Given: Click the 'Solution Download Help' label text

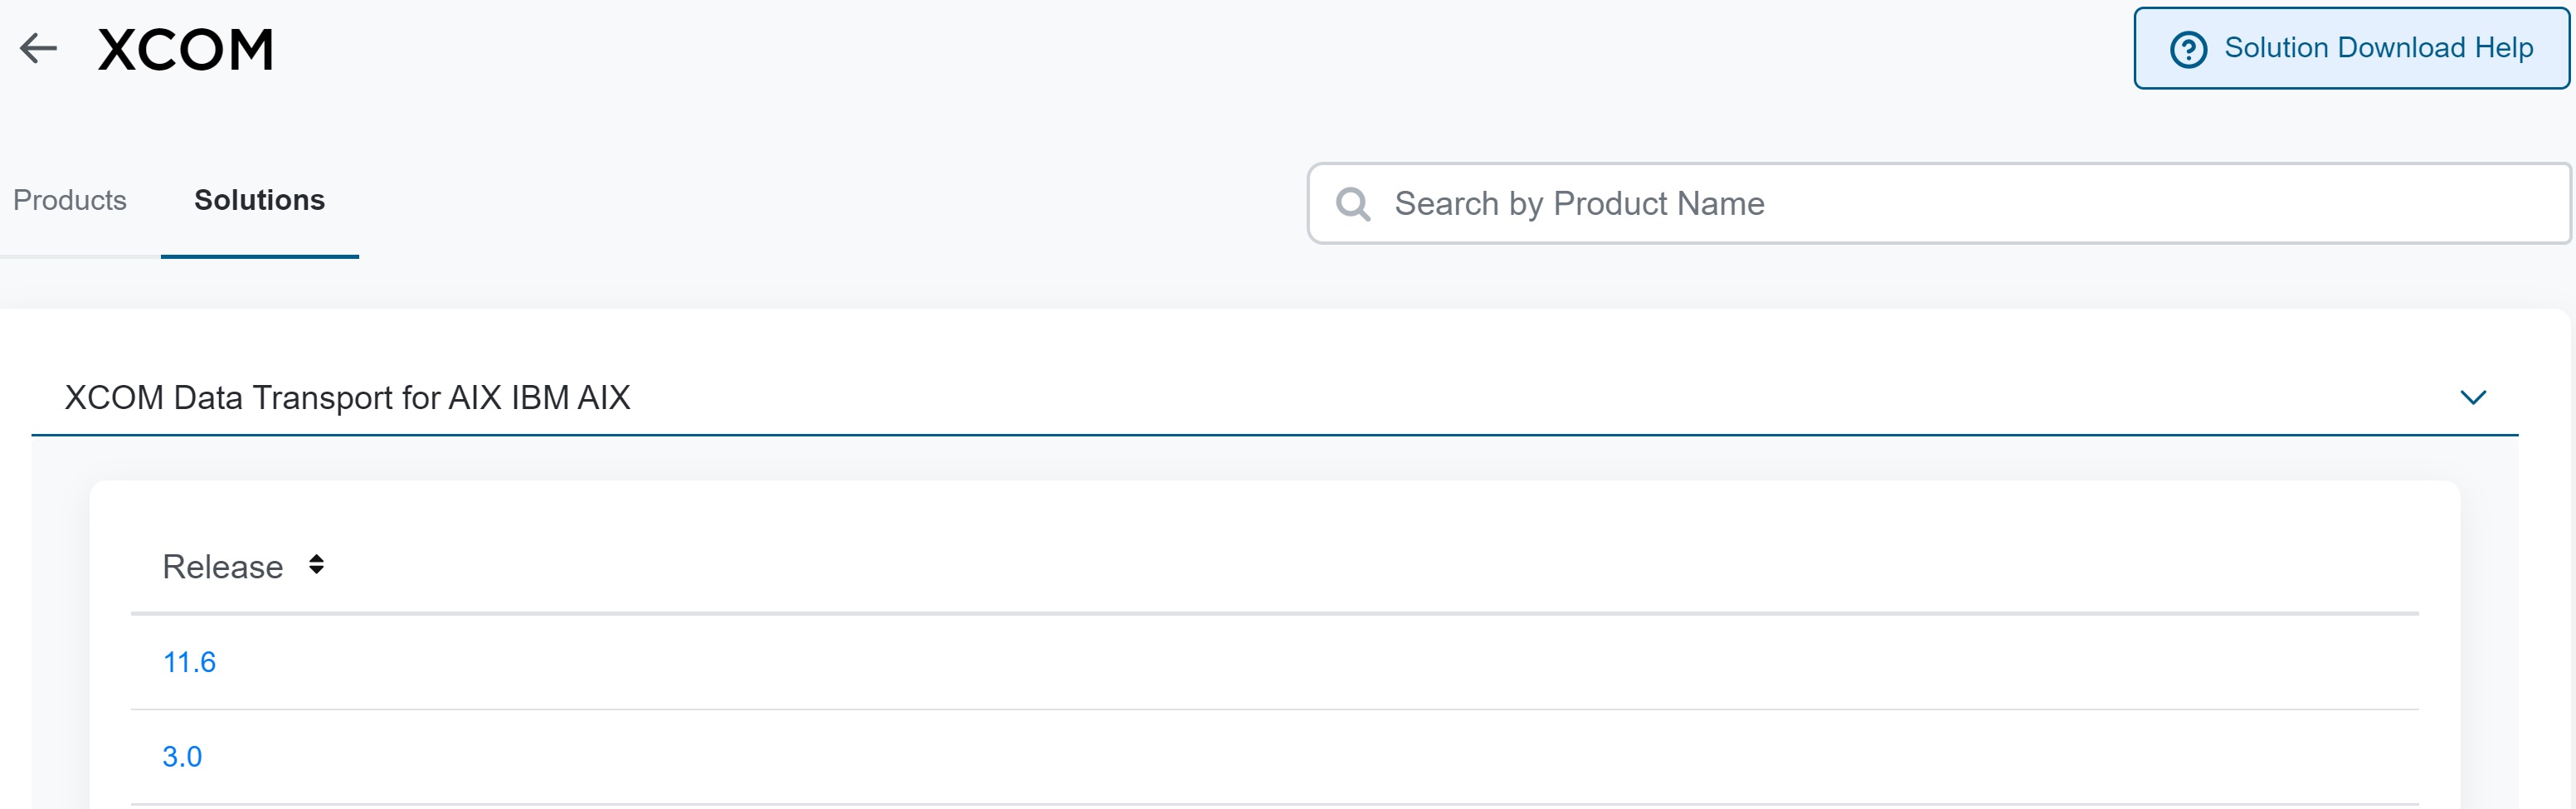Looking at the screenshot, I should tap(2378, 48).
